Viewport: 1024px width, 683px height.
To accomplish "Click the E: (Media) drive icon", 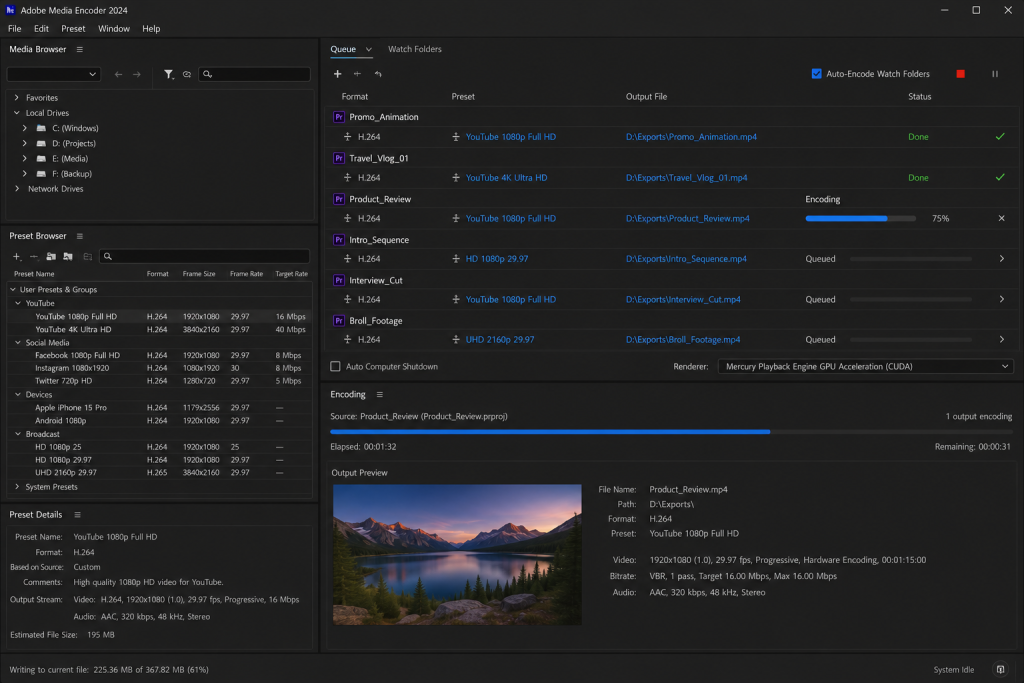I will tap(41, 159).
